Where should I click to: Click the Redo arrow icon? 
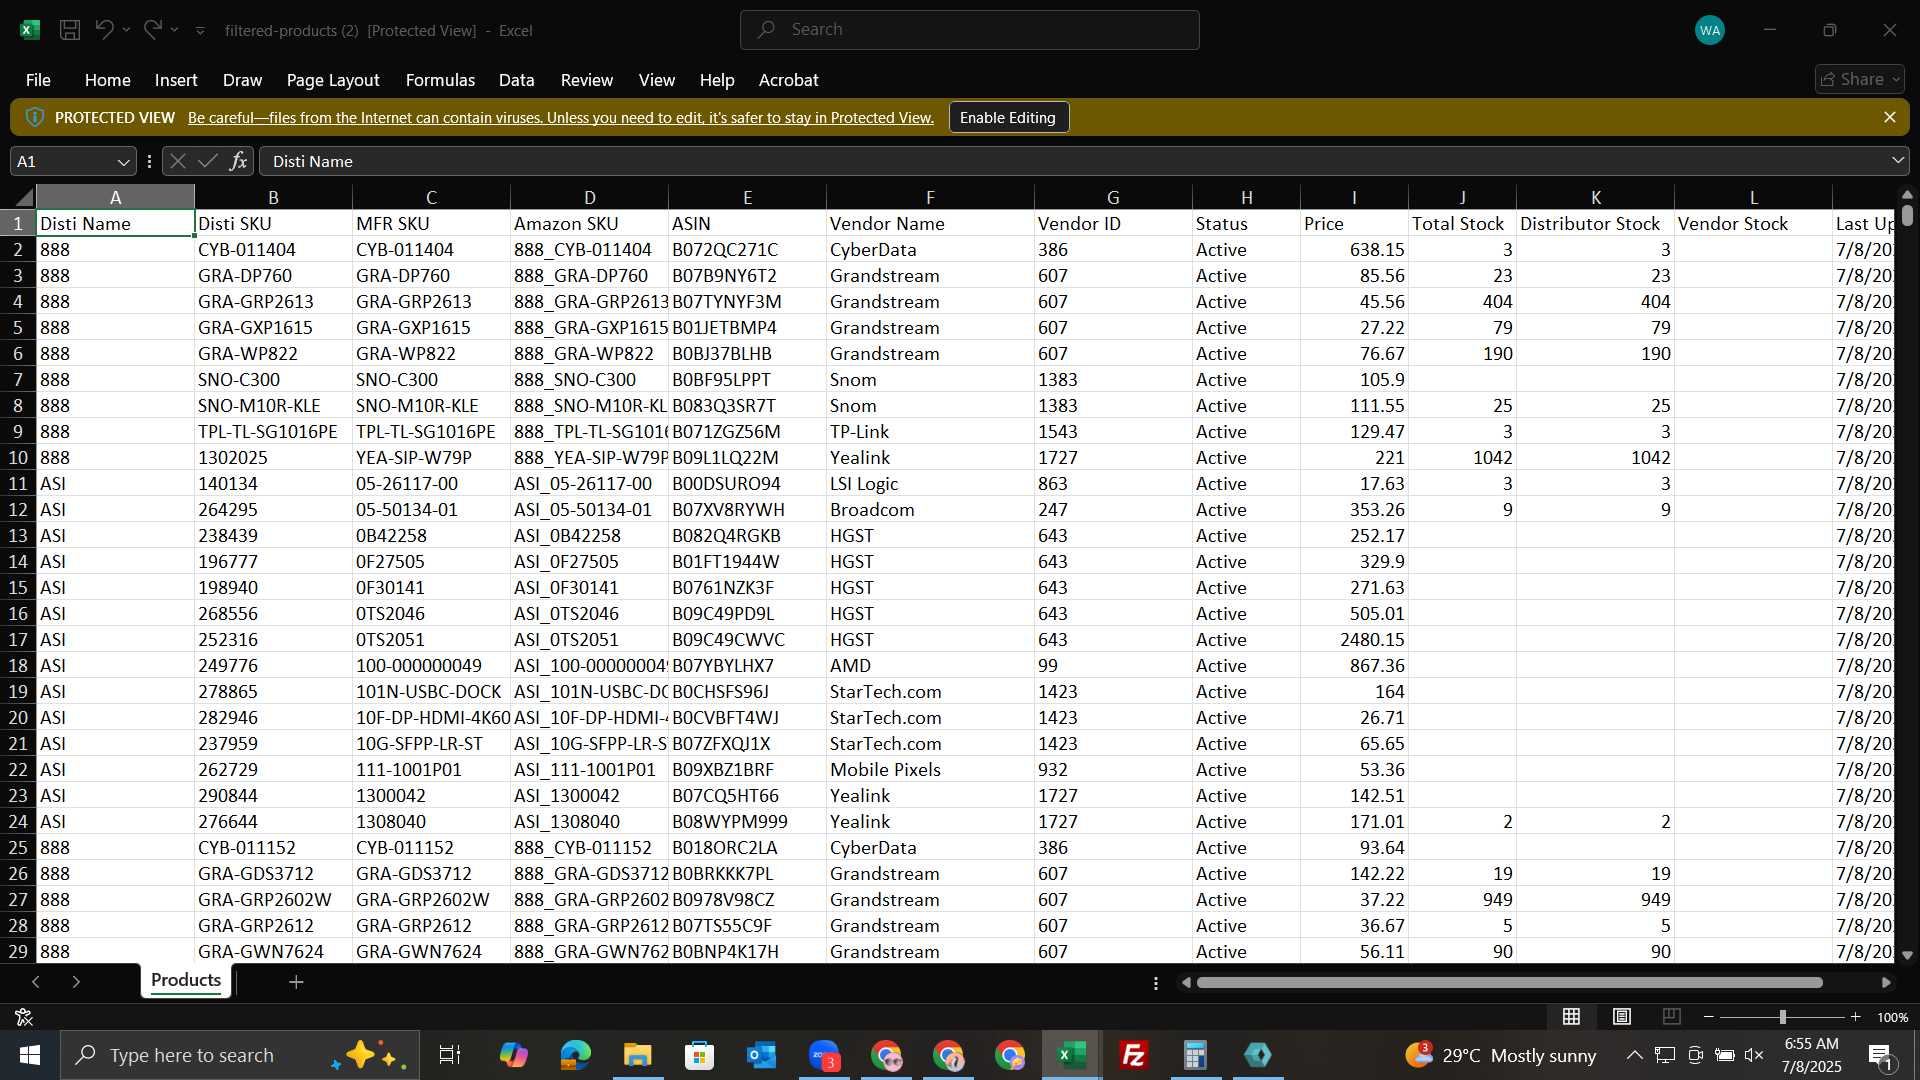(152, 30)
